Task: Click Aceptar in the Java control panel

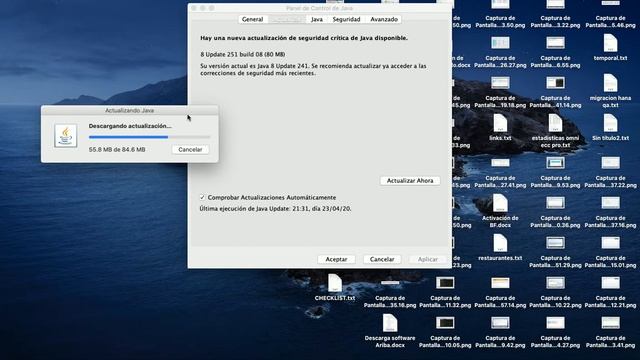Action: point(336,259)
